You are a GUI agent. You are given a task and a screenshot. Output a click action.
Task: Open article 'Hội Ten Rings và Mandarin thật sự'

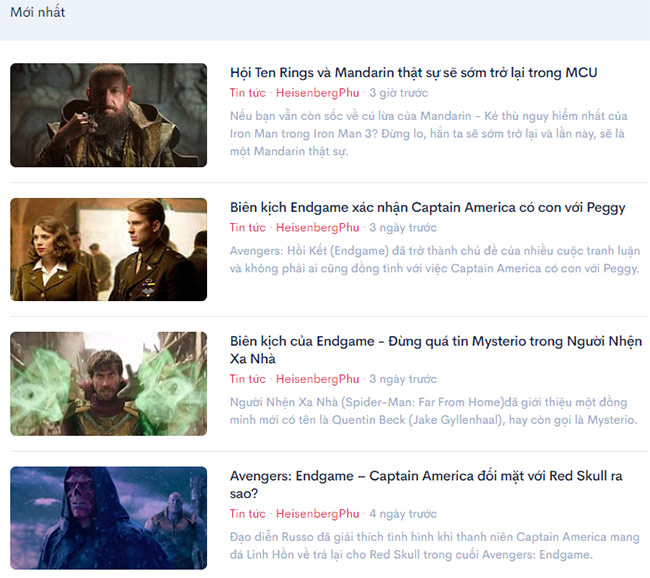click(x=413, y=73)
